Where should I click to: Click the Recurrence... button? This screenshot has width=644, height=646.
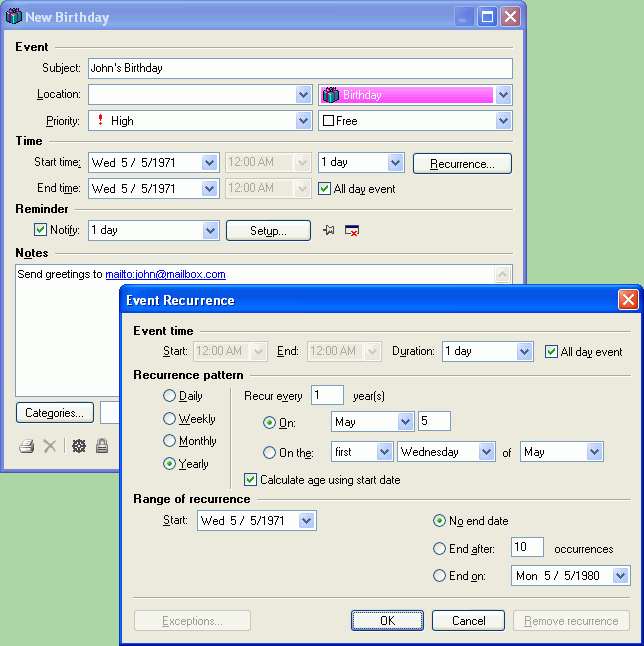coord(462,164)
